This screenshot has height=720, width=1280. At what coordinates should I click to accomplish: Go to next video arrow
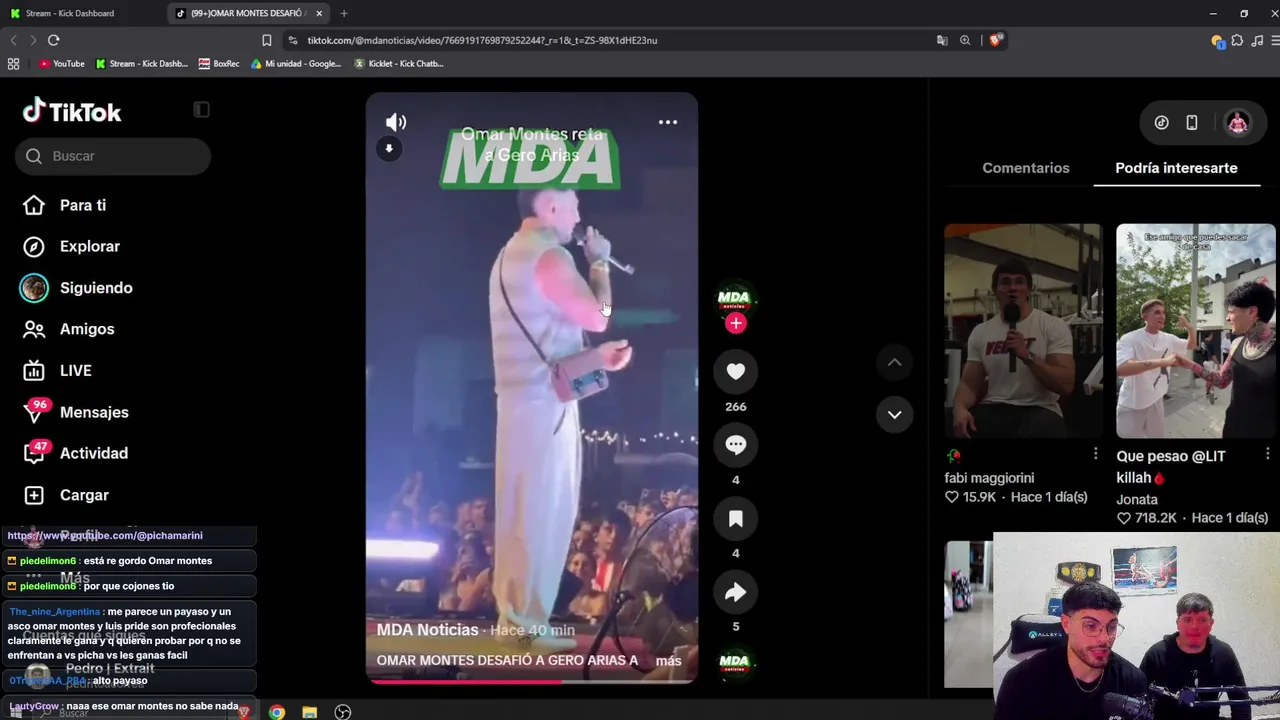[x=894, y=414]
